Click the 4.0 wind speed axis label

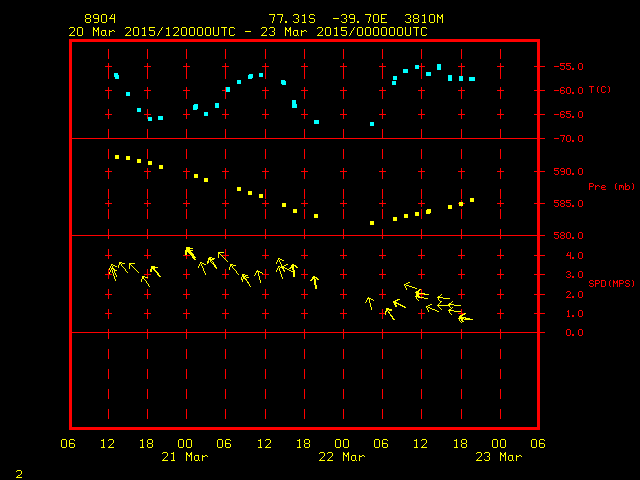pyautogui.click(x=574, y=256)
